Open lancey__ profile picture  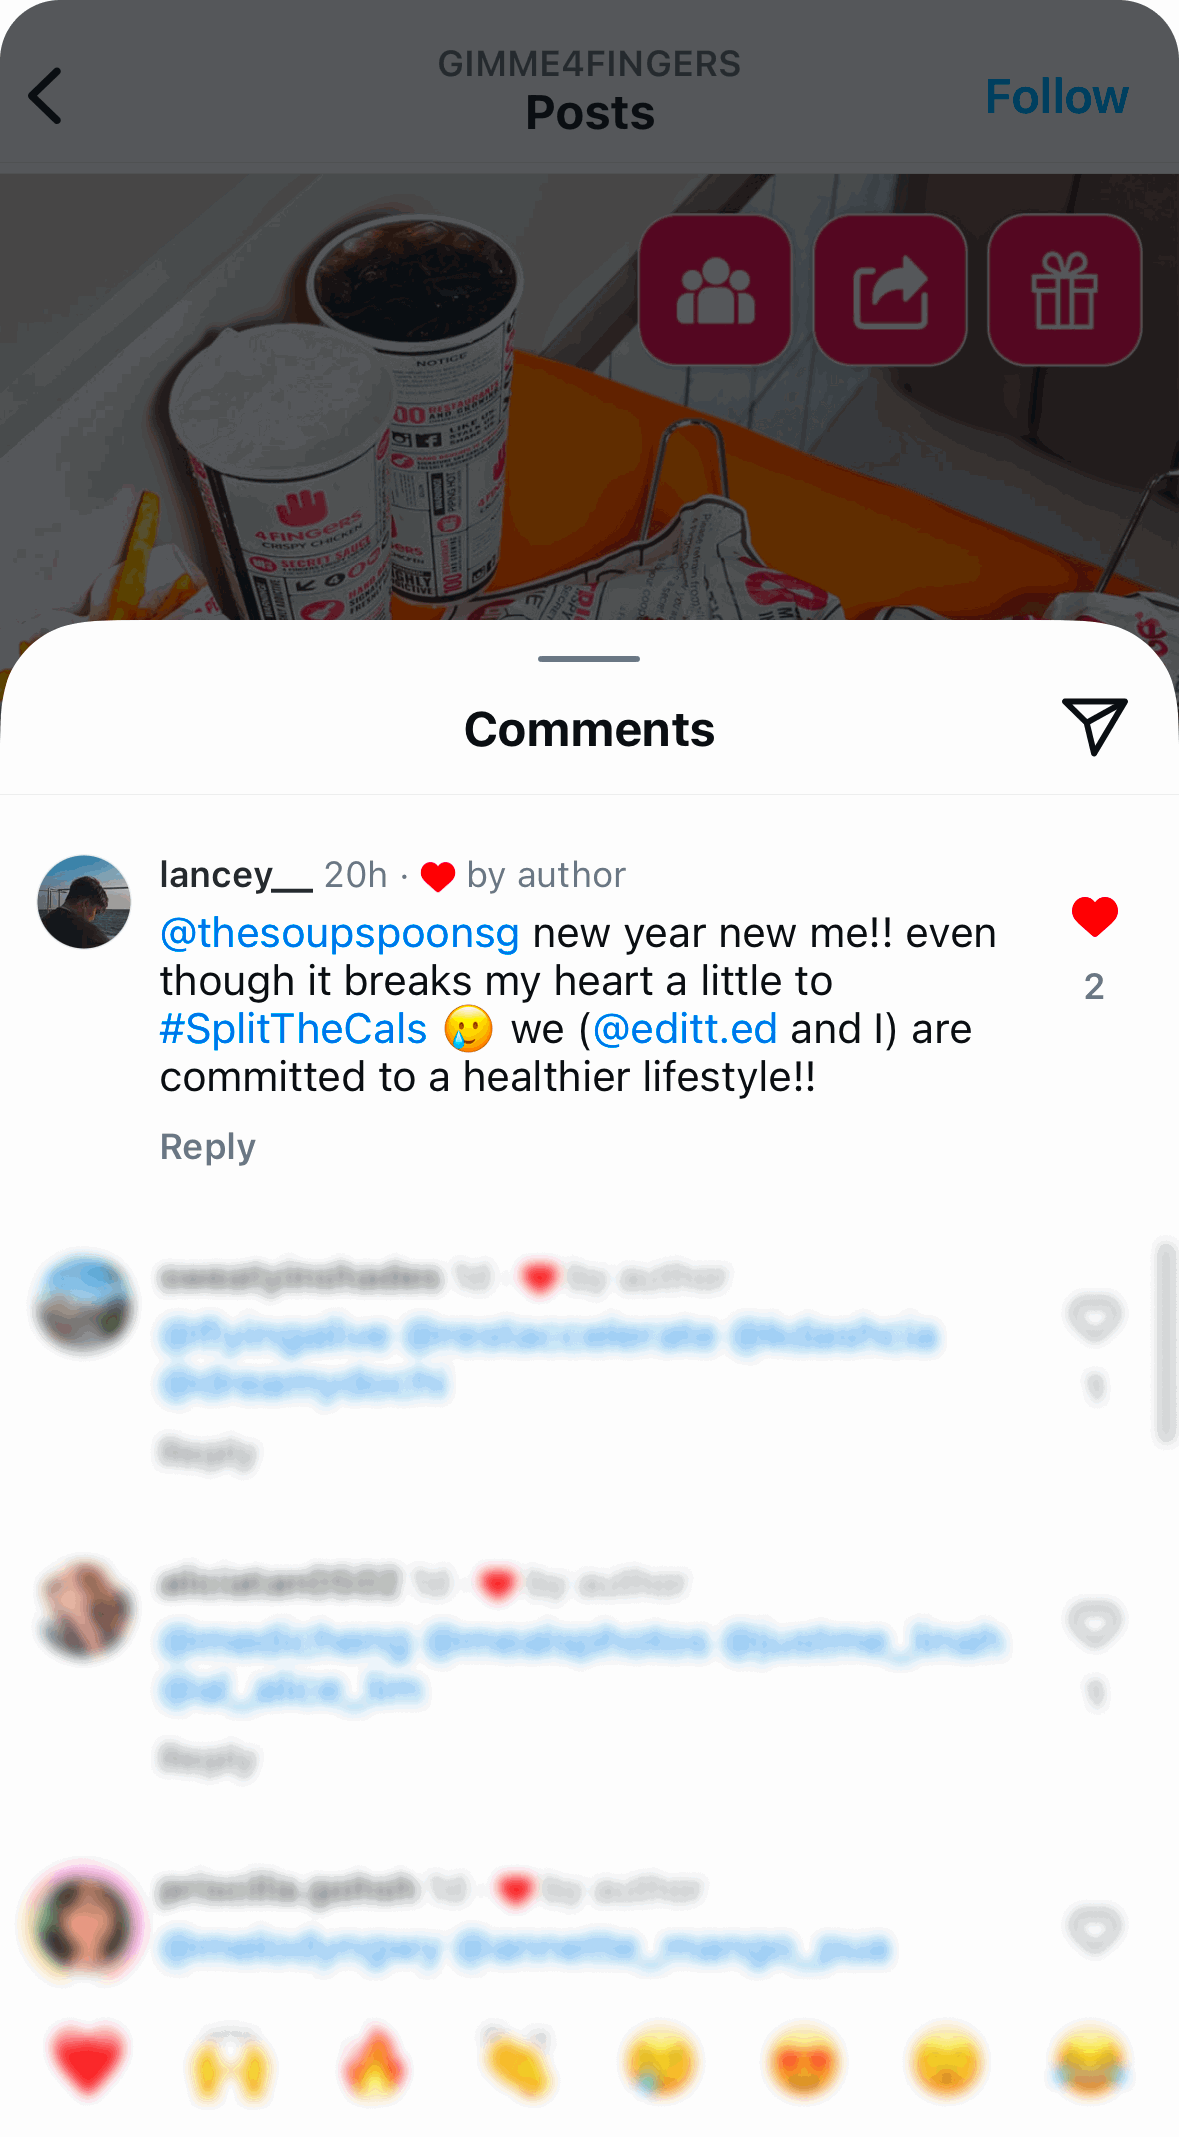(84, 901)
